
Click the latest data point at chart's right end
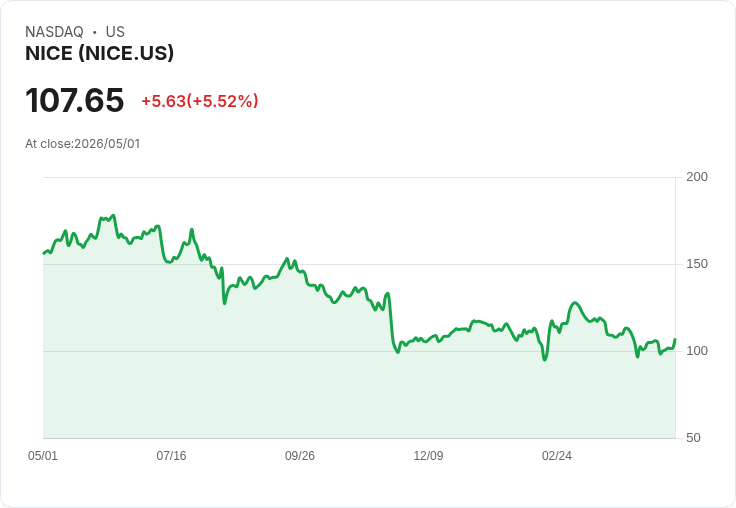[675, 339]
